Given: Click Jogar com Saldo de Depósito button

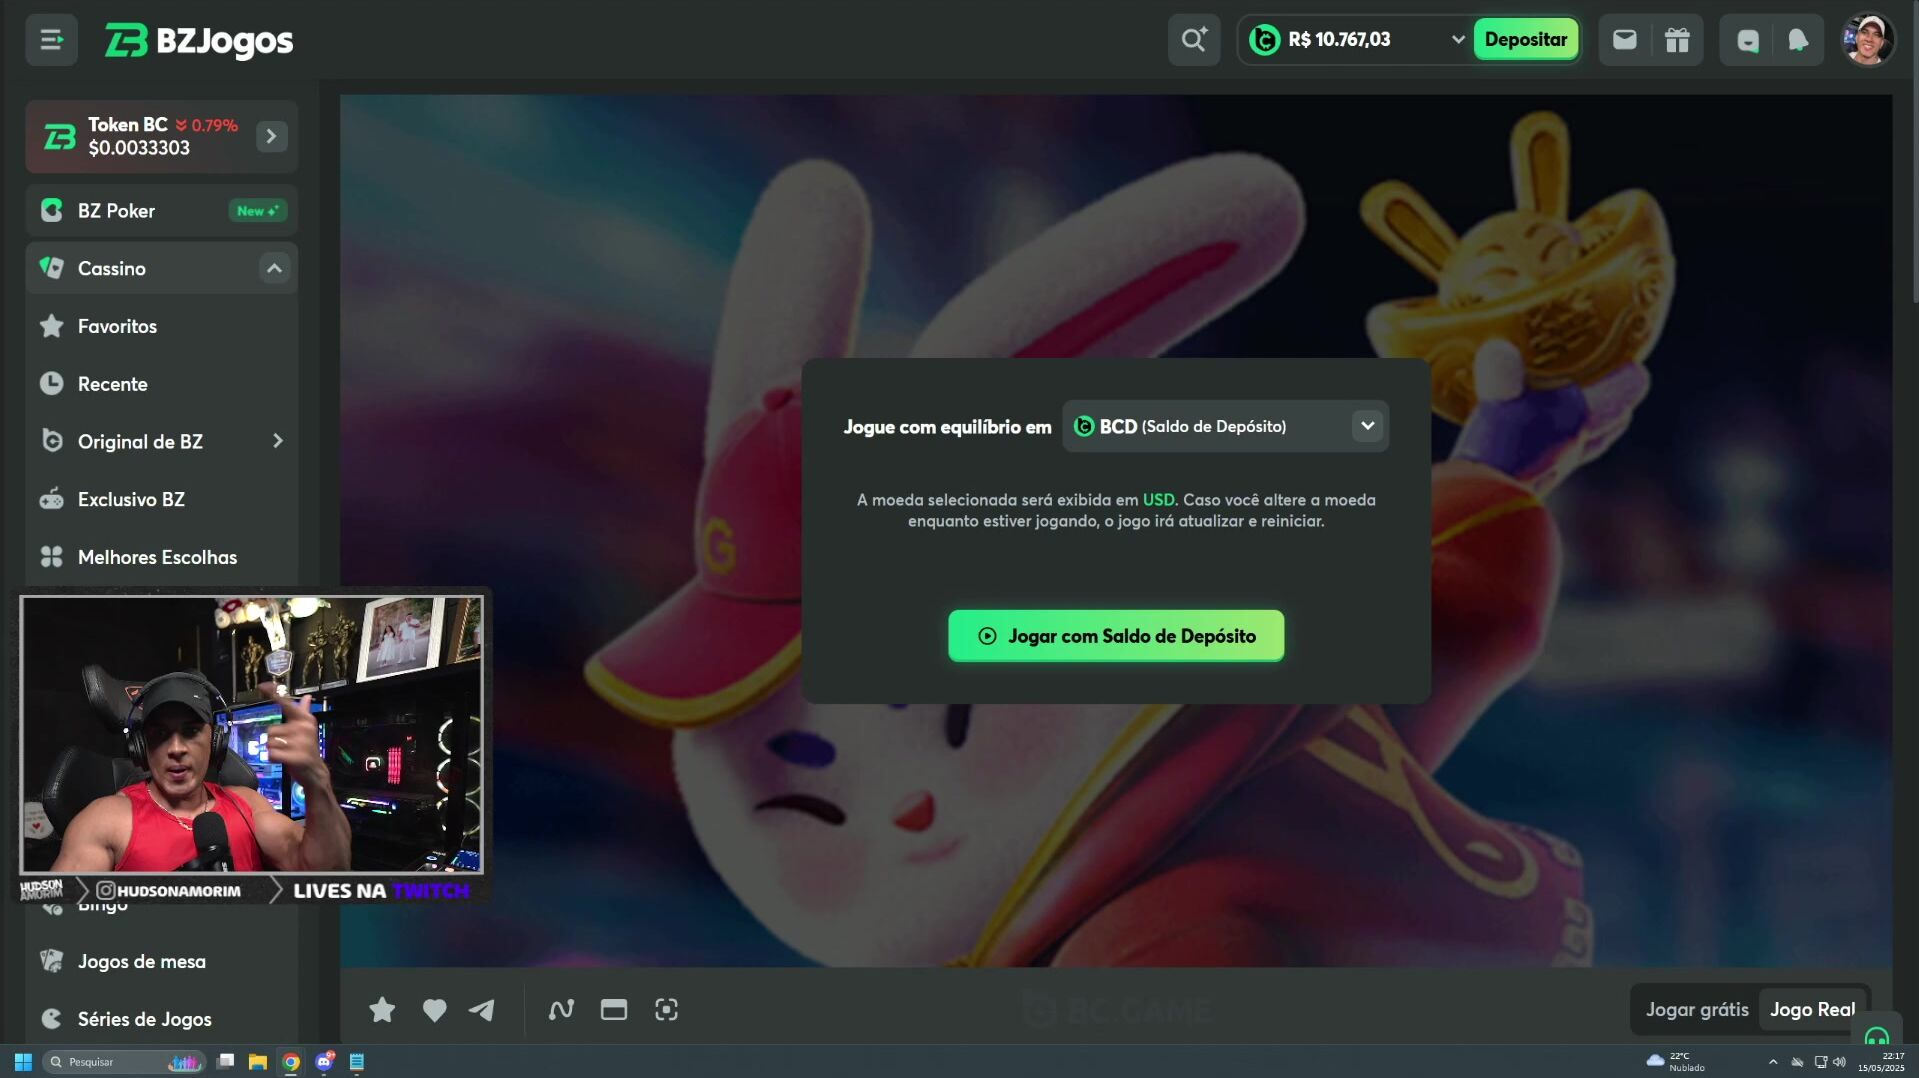Looking at the screenshot, I should pyautogui.click(x=1116, y=636).
